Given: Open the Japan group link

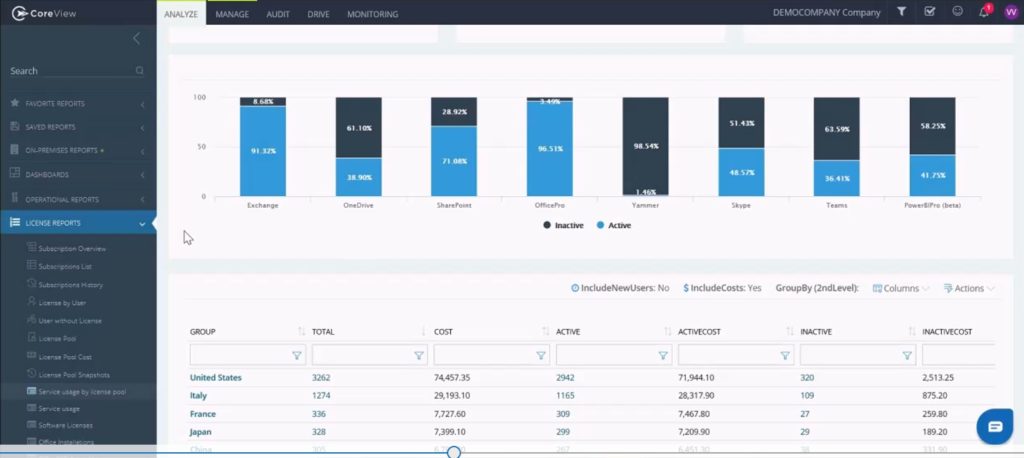Looking at the screenshot, I should 200,432.
